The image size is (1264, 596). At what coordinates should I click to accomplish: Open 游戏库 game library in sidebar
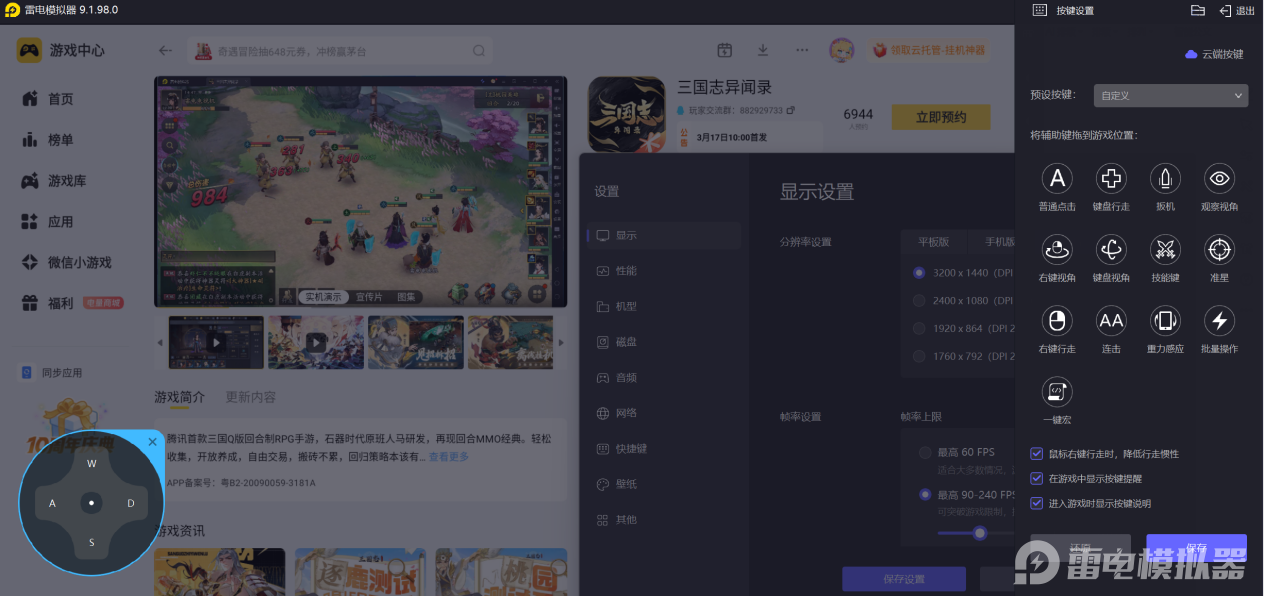pyautogui.click(x=54, y=181)
